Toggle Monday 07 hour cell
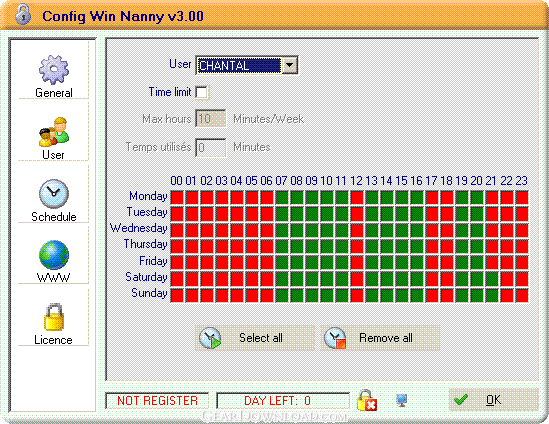 coord(282,197)
